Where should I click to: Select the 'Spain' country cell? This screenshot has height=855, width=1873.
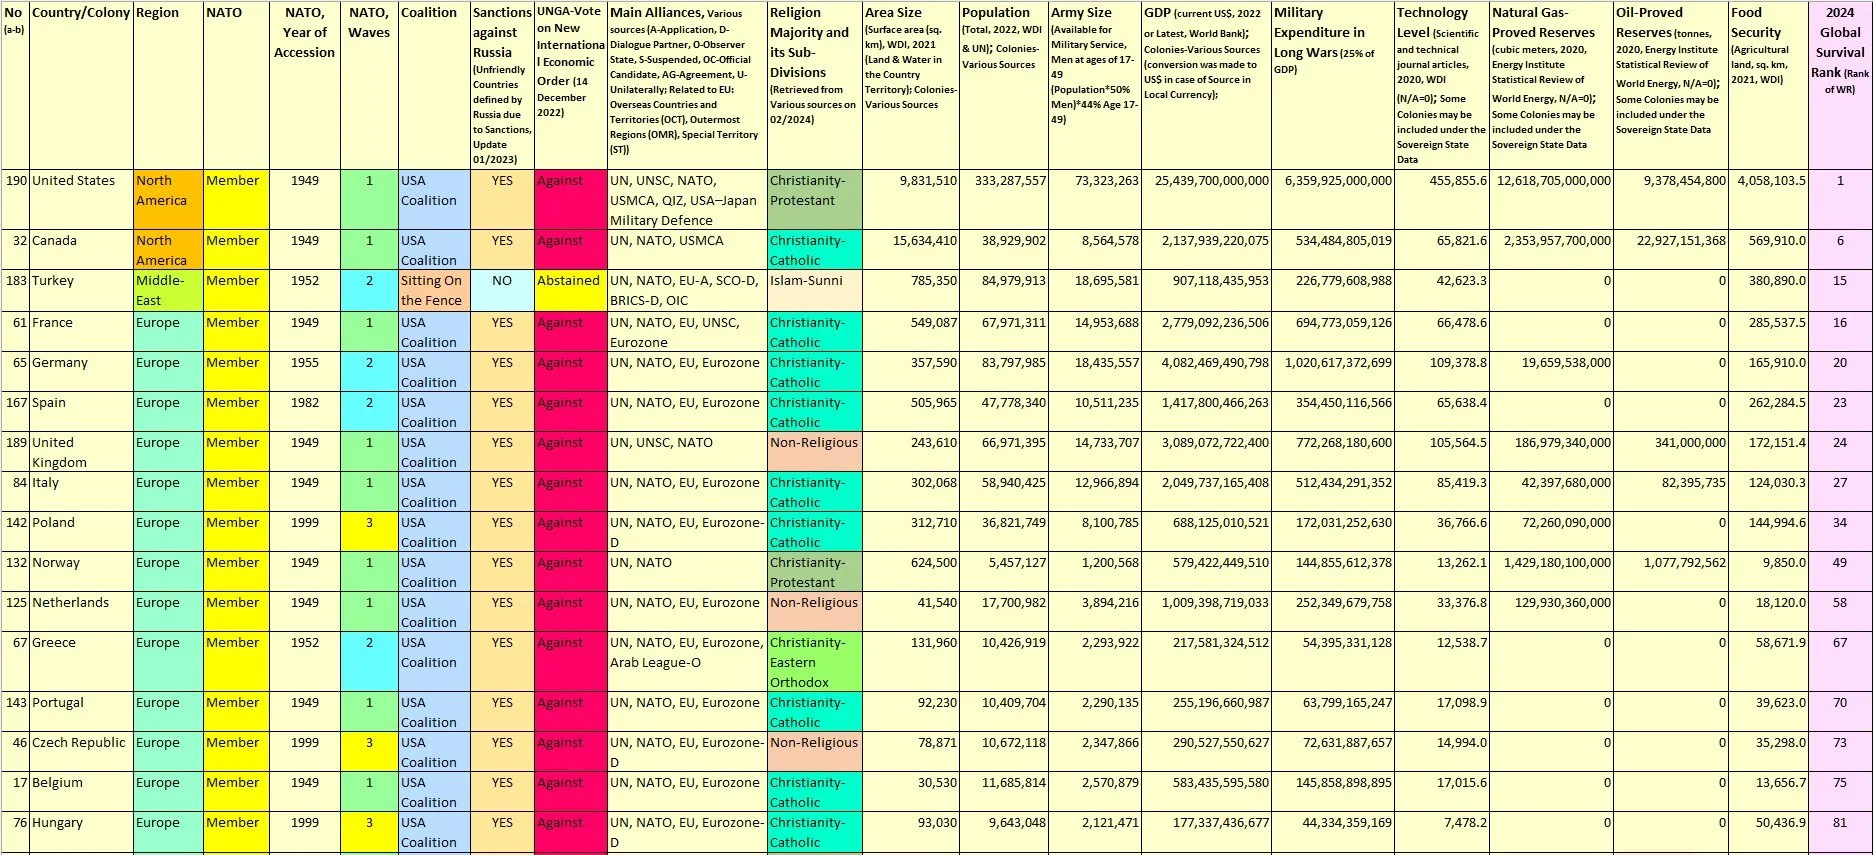(x=81, y=412)
